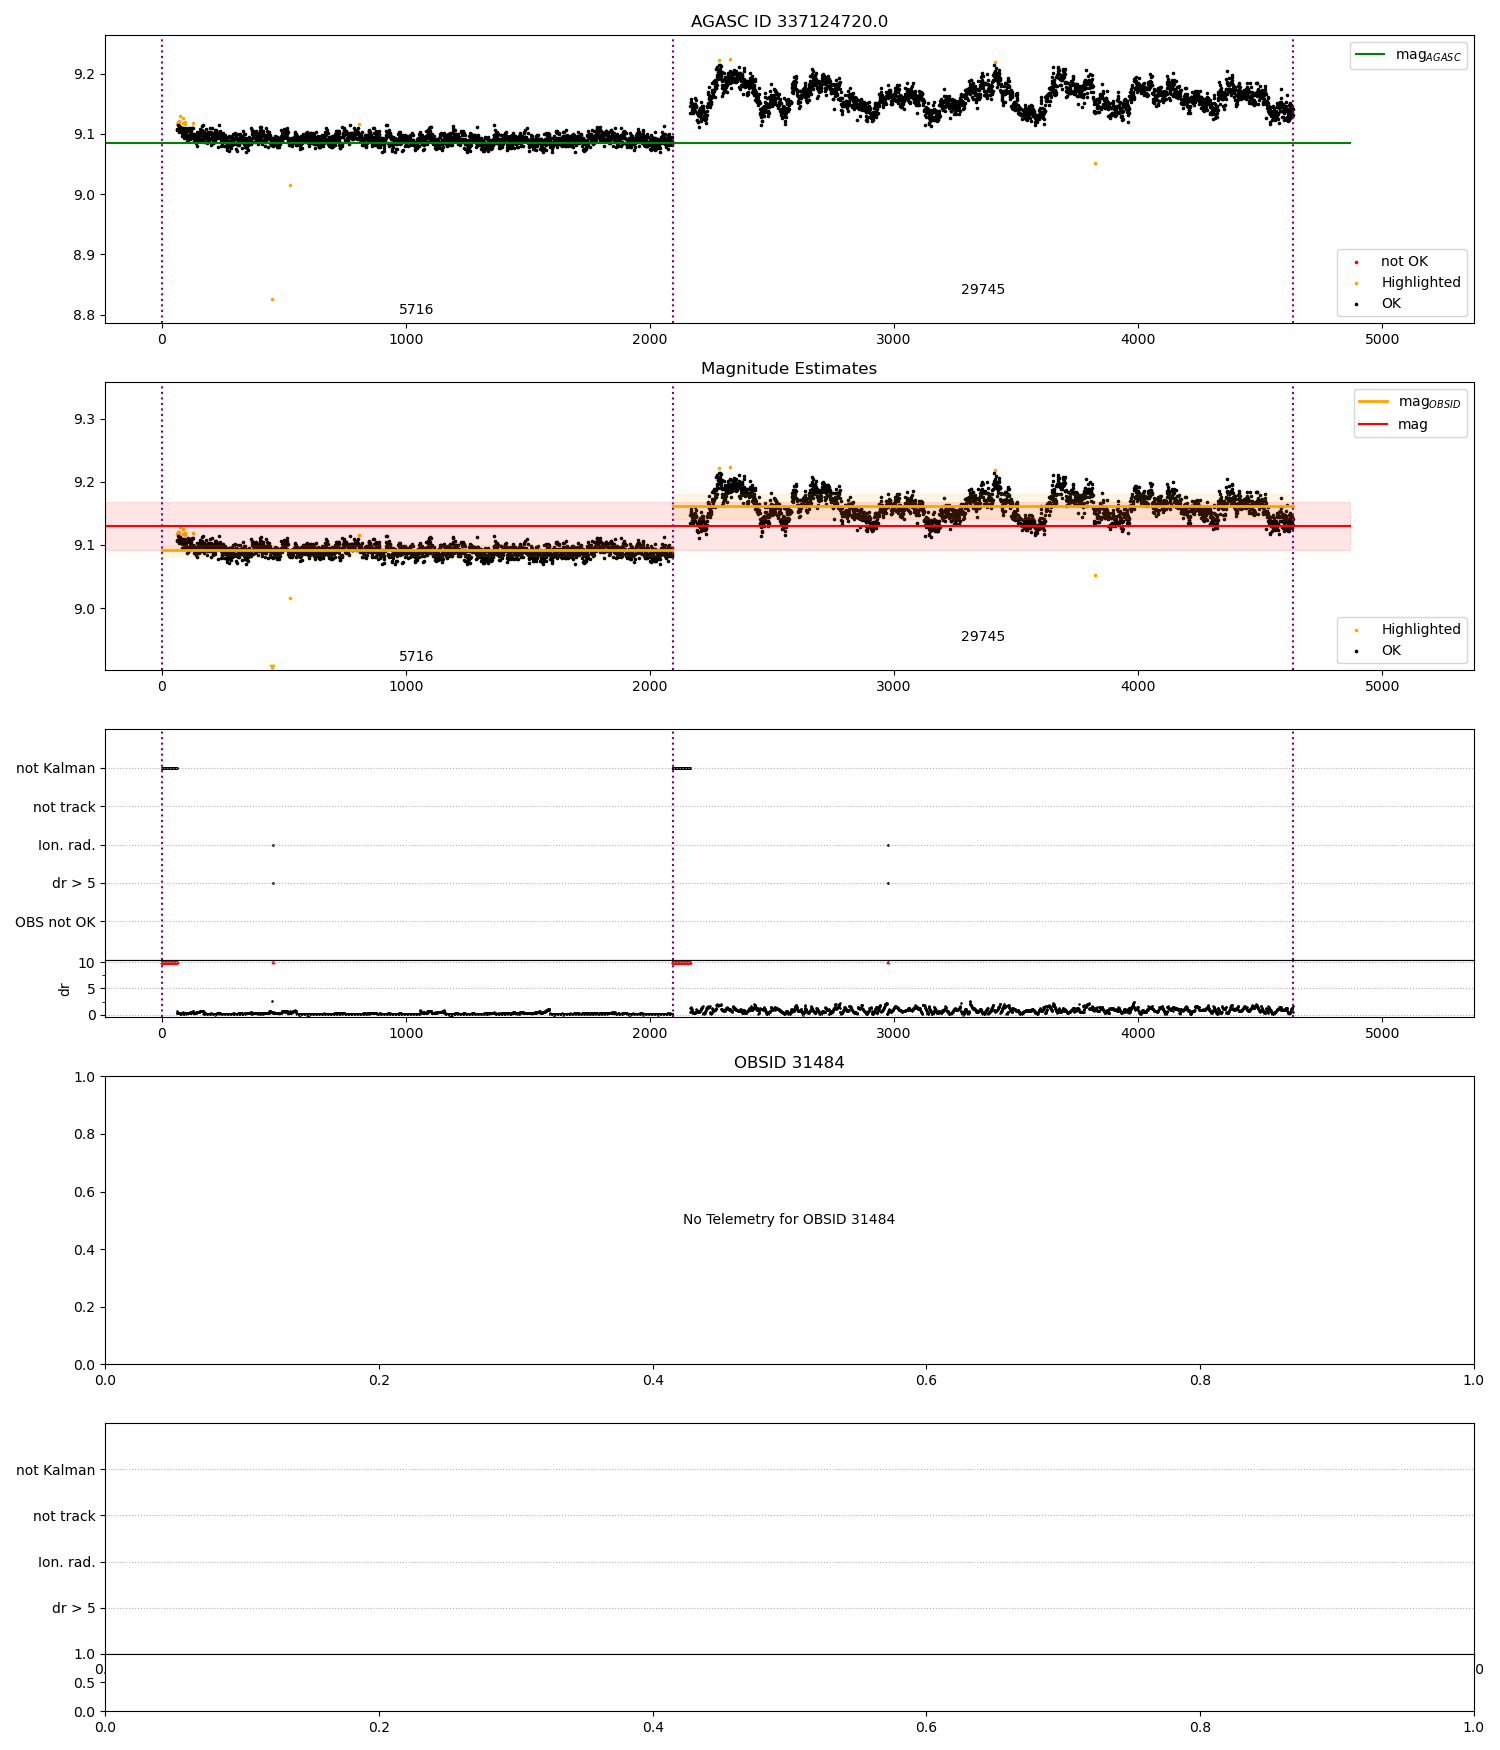Click the "5716" annotation in the top plot

tap(416, 309)
